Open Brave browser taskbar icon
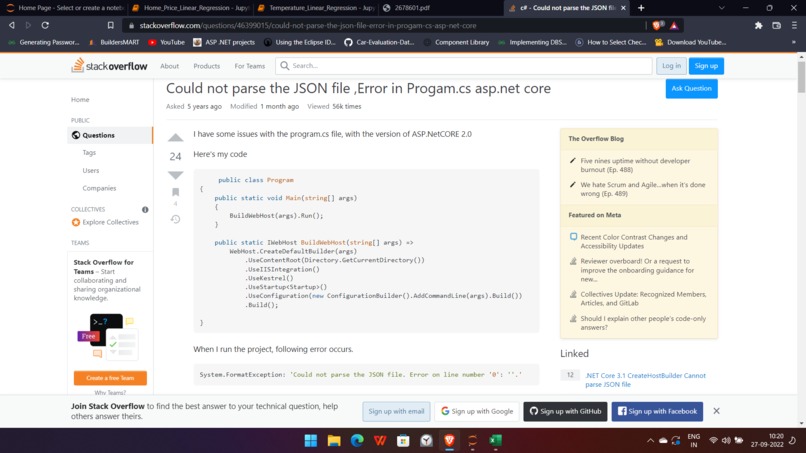Screen dimensions: 806x453 [x=449, y=441]
